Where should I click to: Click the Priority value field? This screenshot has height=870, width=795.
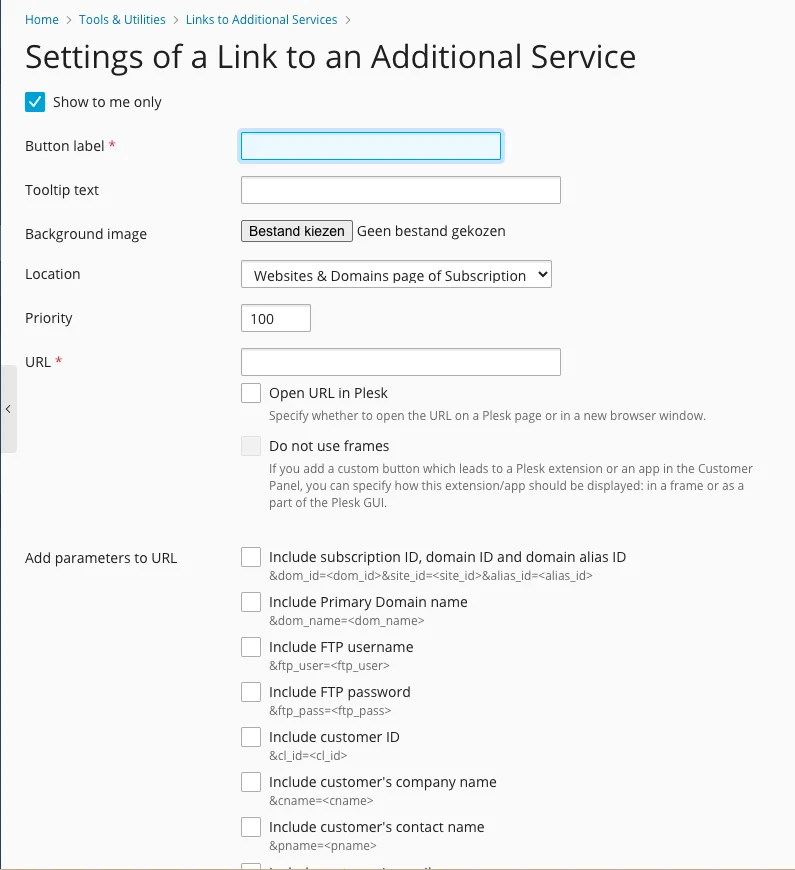[274, 317]
